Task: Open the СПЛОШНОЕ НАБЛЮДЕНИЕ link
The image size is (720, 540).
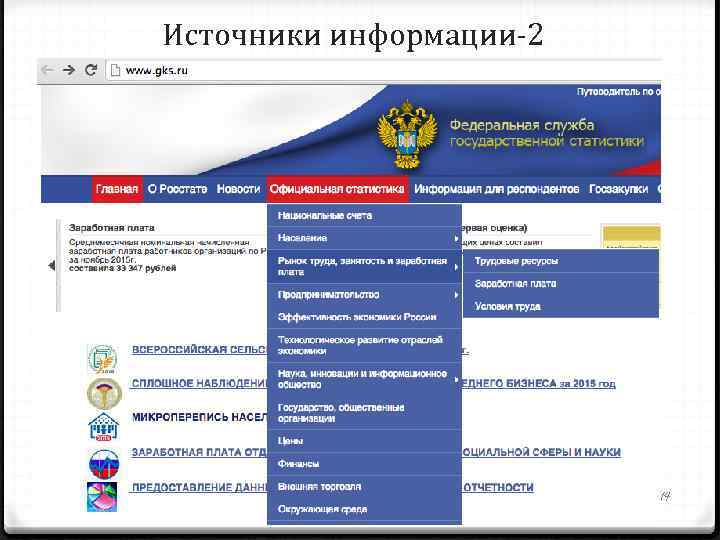Action: tap(199, 383)
